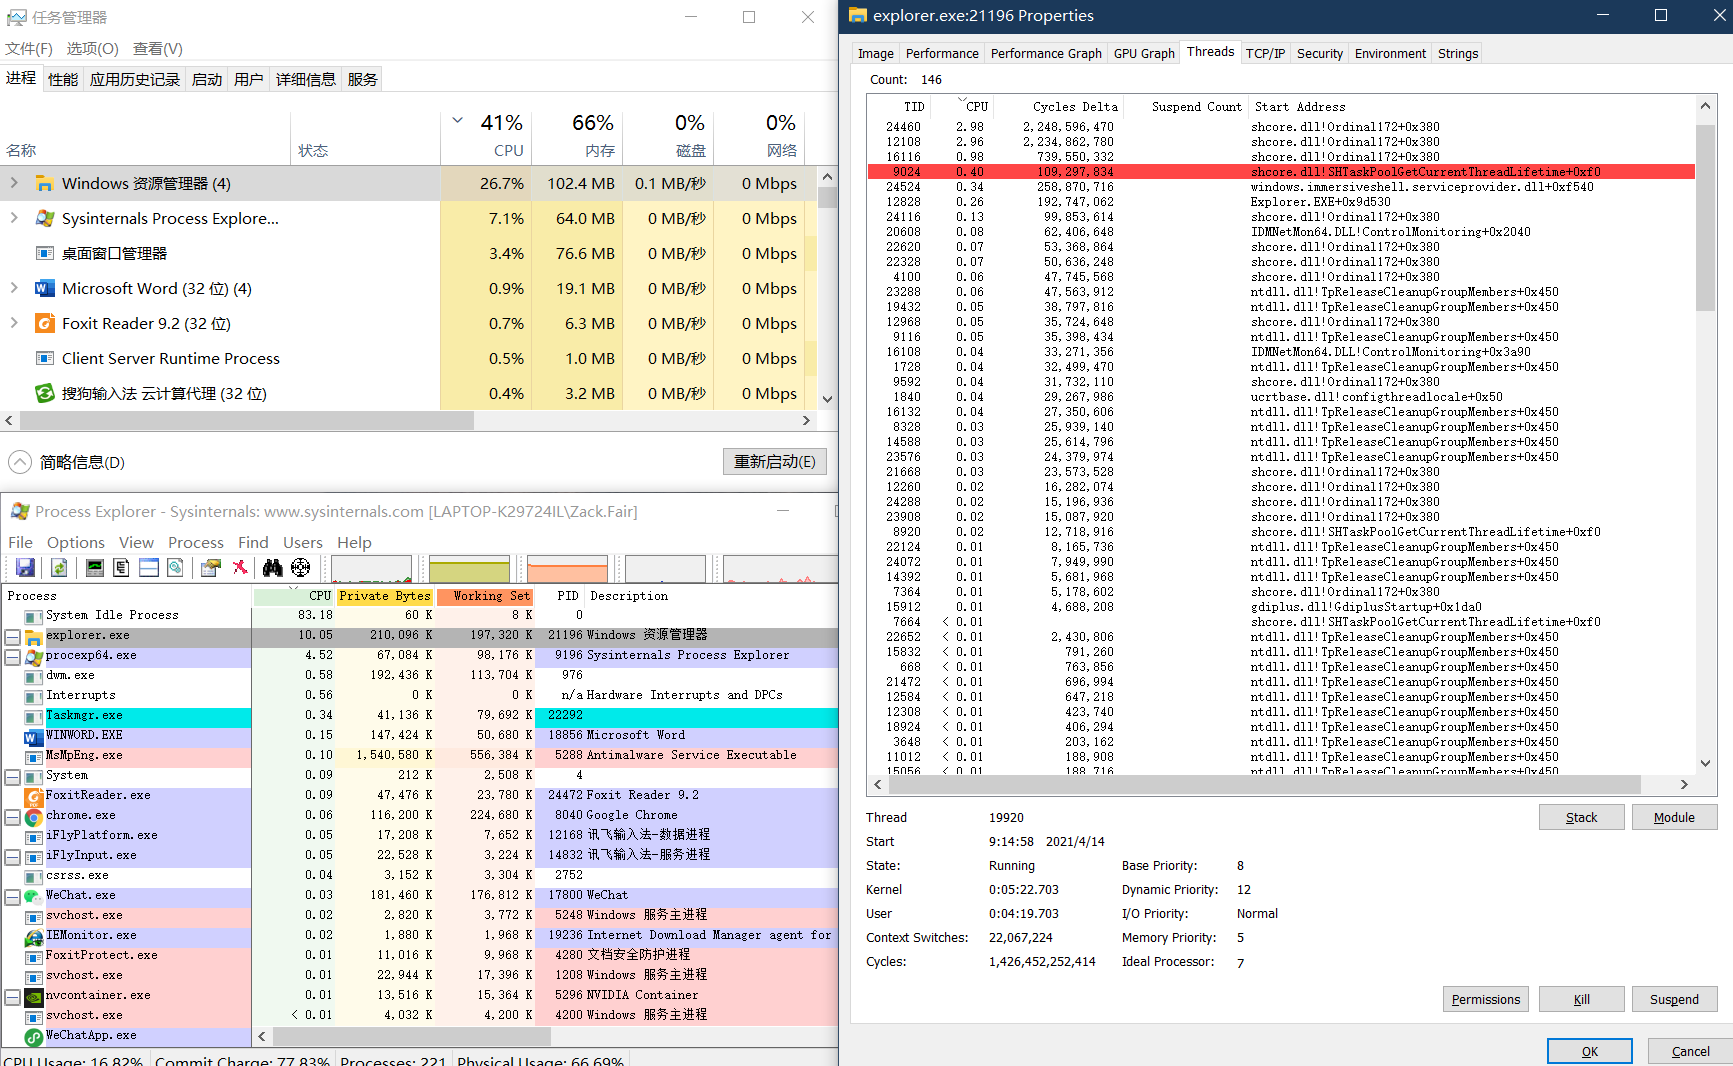Screen dimensions: 1733x1066
Task: Click the green icon beside WeChatApp.exe
Action: pos(33,1036)
